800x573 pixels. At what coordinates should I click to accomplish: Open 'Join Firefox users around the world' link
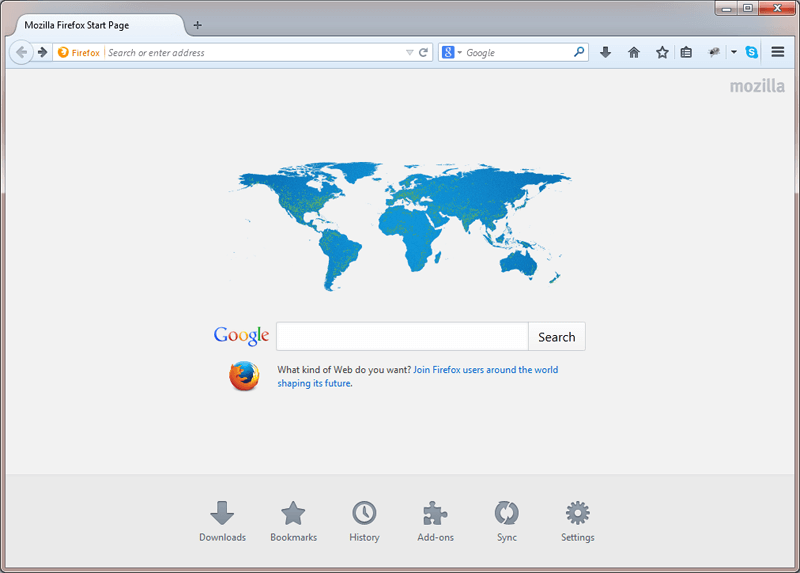(x=485, y=370)
